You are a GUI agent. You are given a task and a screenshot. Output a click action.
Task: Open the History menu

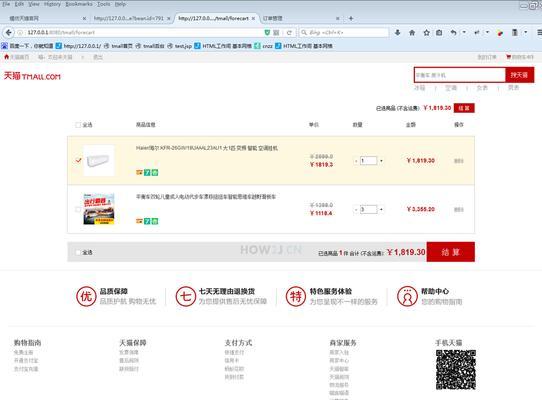click(52, 4)
